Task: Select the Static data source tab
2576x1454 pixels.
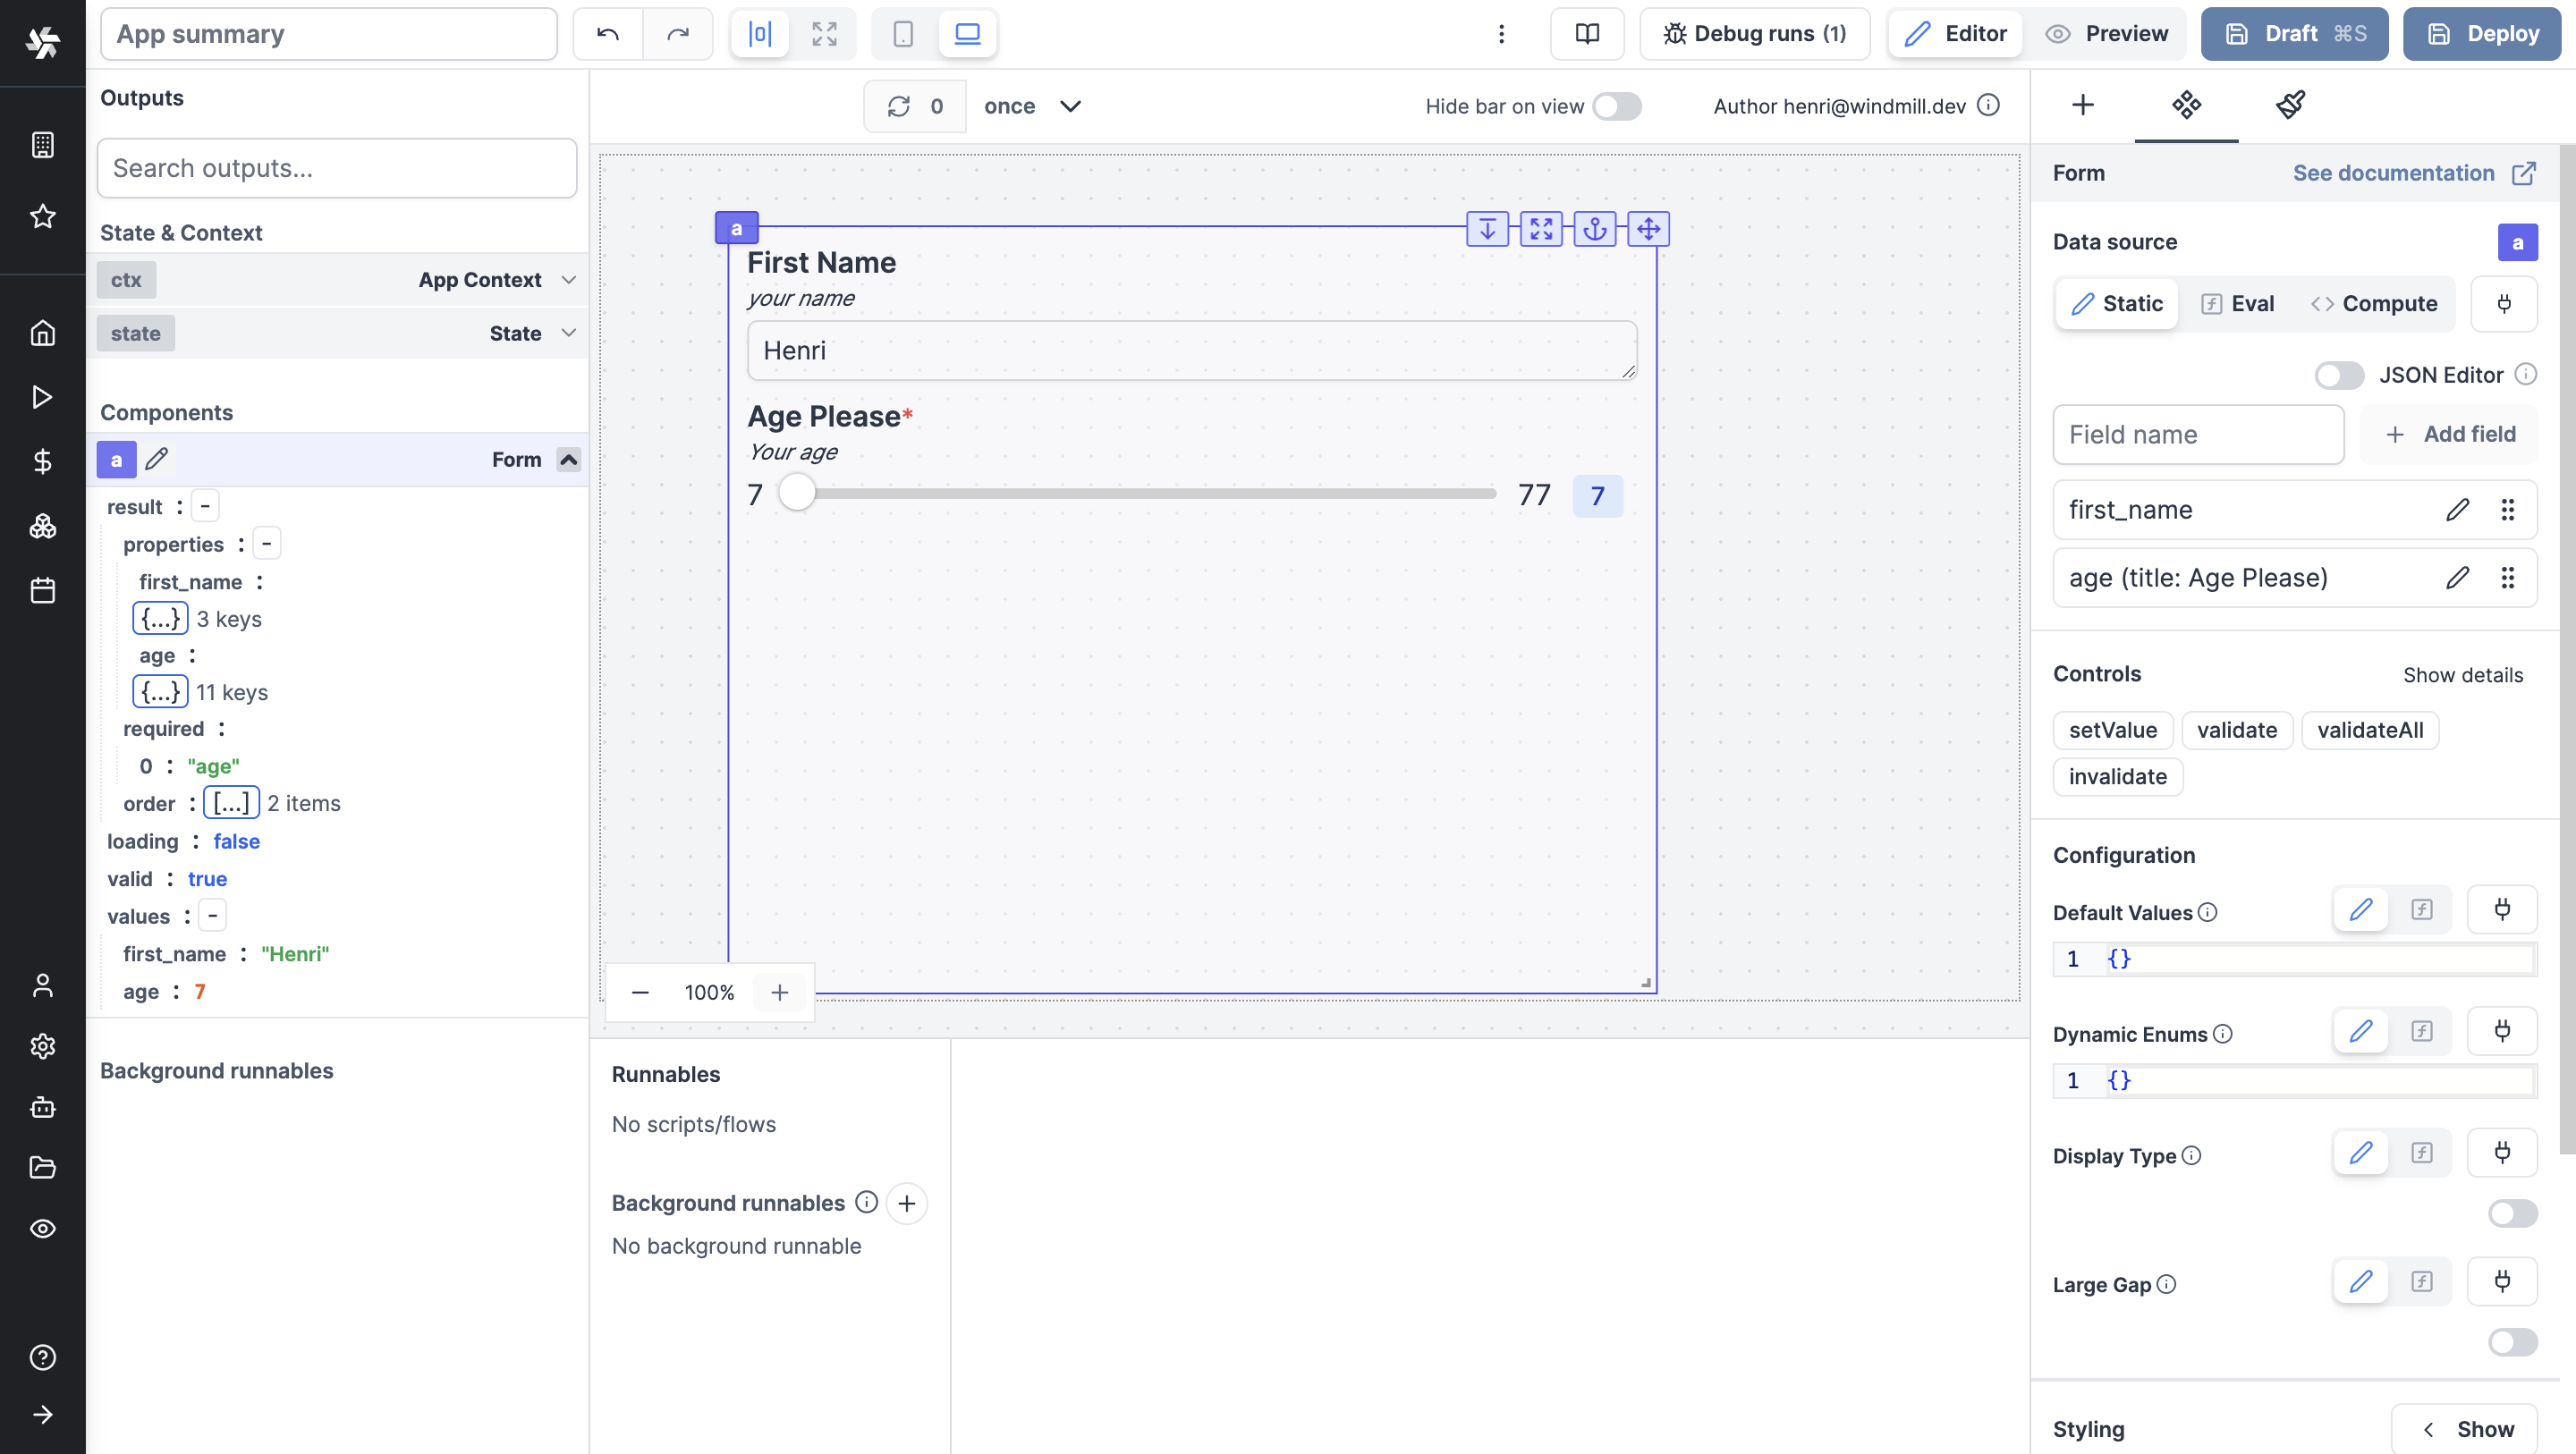Action: 2116,304
